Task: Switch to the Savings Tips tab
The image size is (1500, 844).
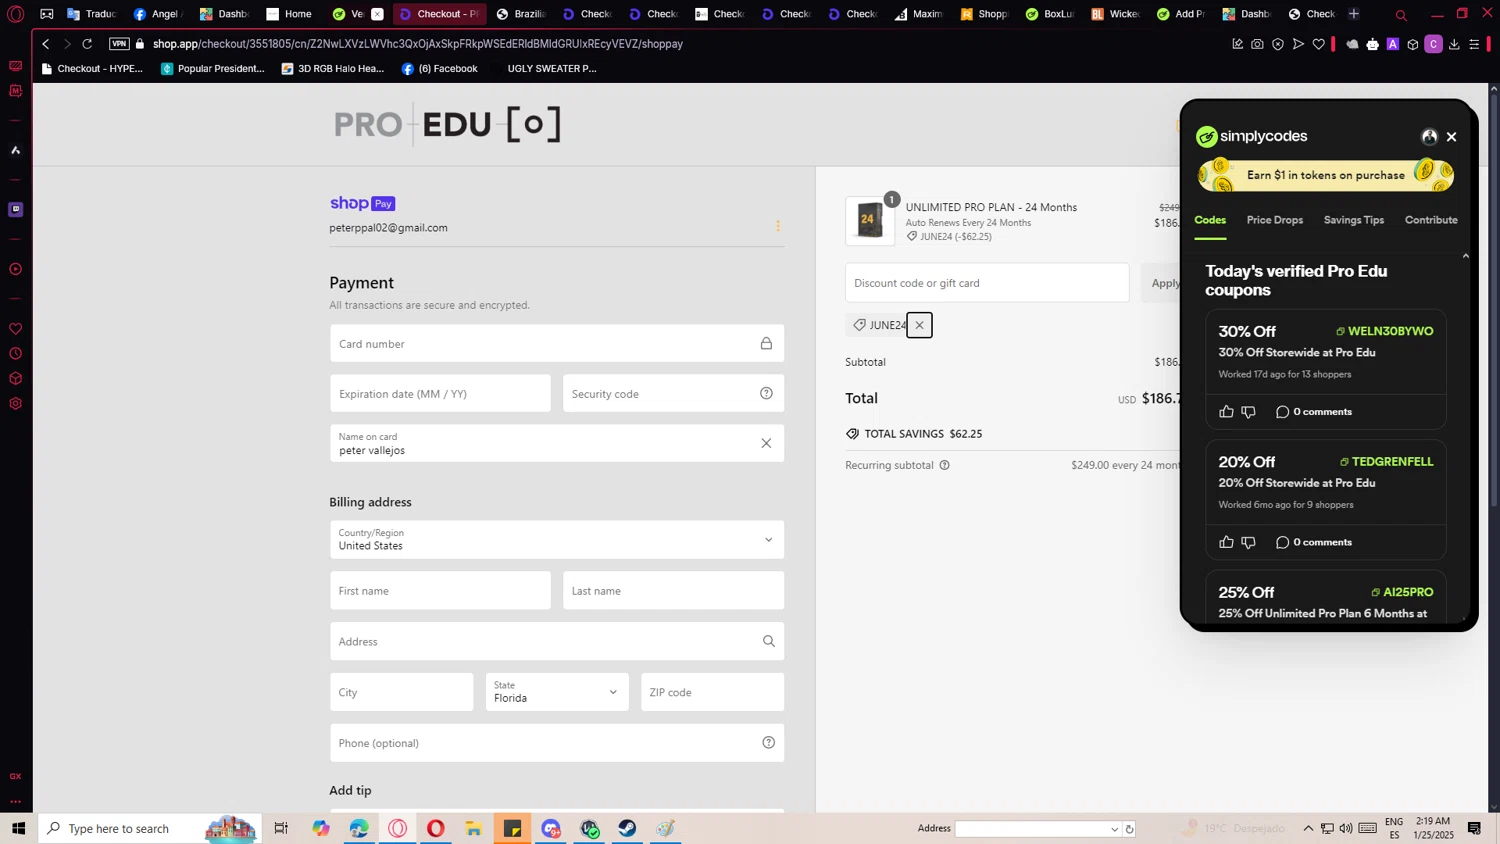Action: click(1354, 220)
